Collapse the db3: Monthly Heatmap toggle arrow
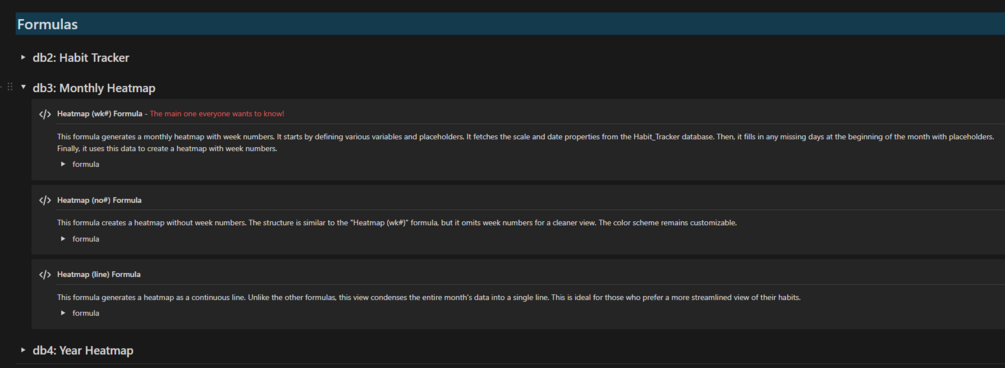Image resolution: width=1005 pixels, height=368 pixels. point(24,87)
